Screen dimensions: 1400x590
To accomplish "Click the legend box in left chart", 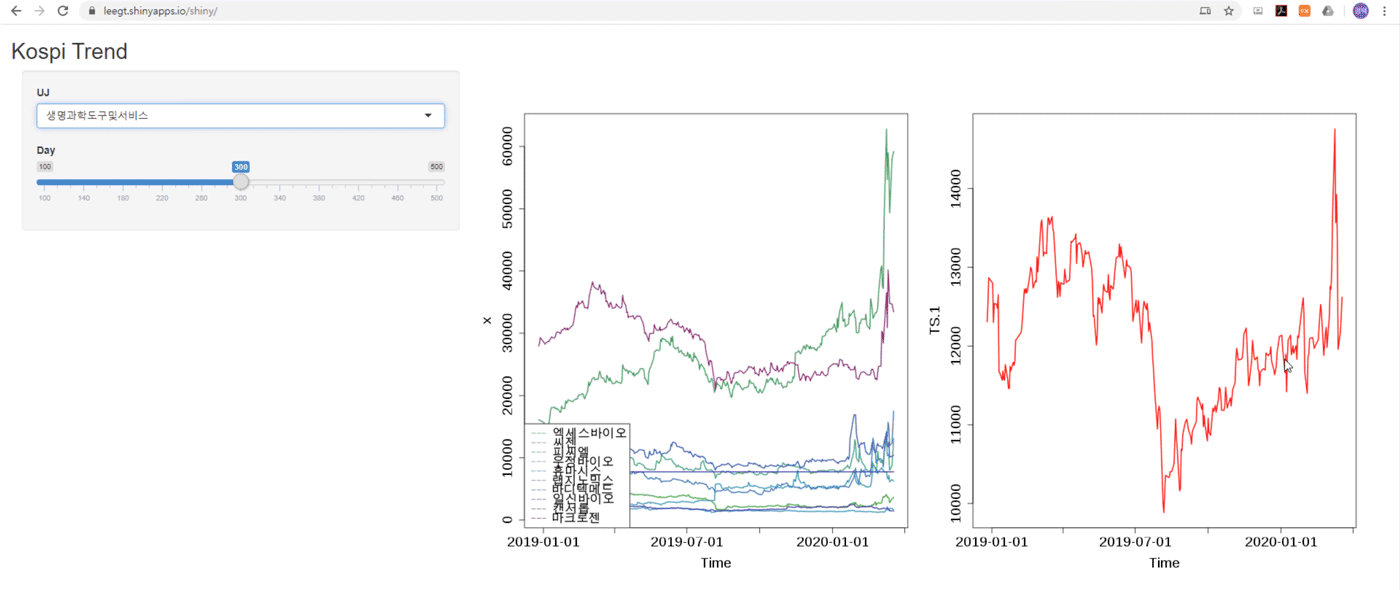I will [576, 475].
